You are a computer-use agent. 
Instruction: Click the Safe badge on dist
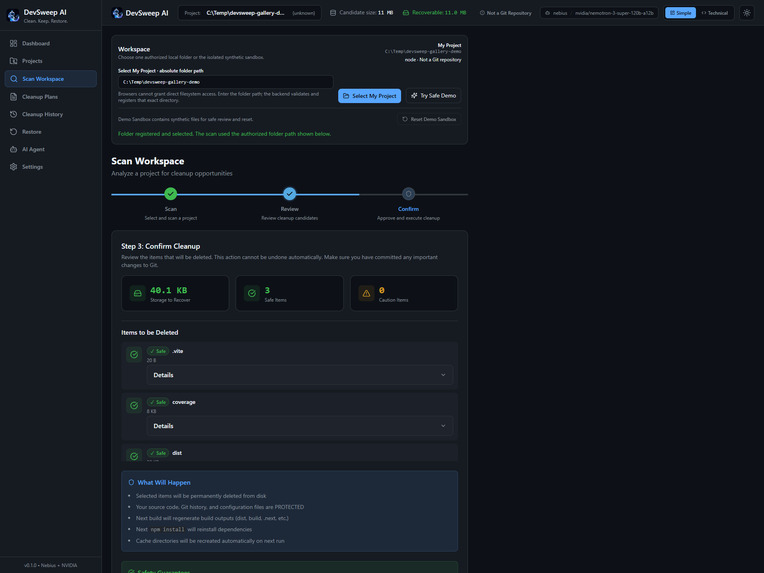click(158, 453)
